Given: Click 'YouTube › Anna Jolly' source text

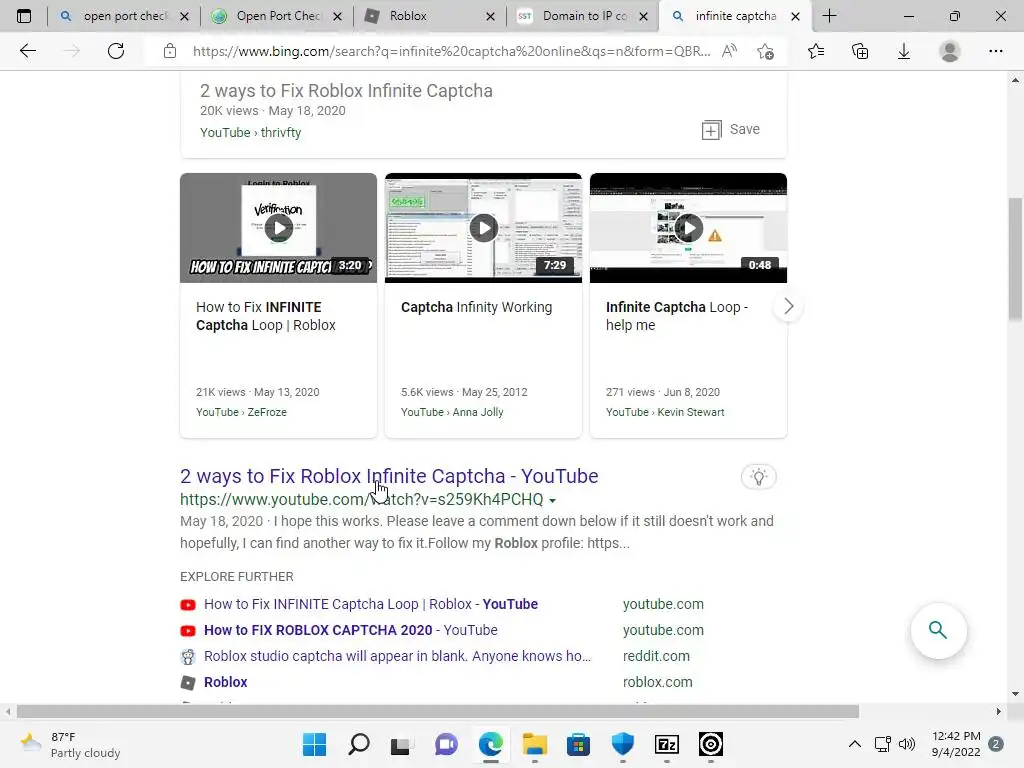Looking at the screenshot, I should tap(452, 412).
